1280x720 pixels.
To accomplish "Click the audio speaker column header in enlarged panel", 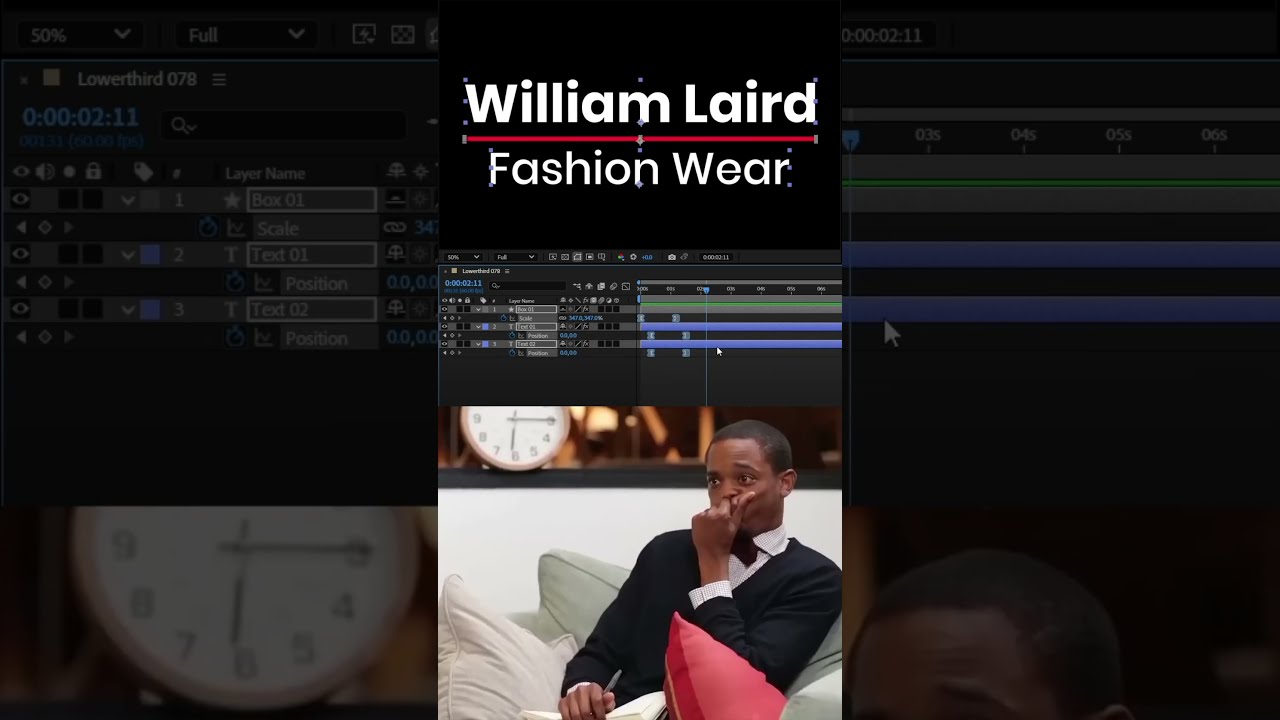I will click(45, 173).
